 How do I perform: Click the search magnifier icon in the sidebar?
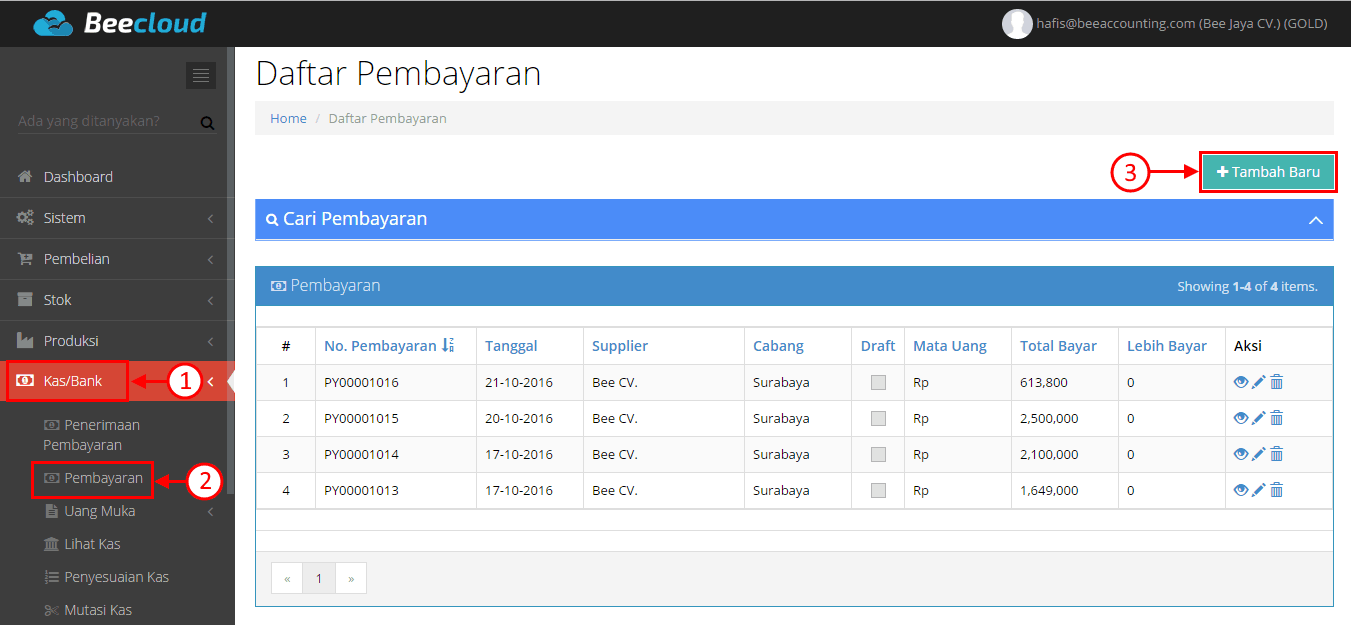coord(207,123)
